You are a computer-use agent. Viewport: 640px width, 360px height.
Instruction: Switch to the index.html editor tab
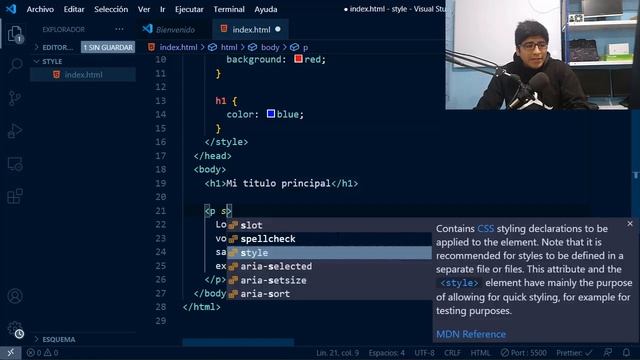[x=251, y=29]
